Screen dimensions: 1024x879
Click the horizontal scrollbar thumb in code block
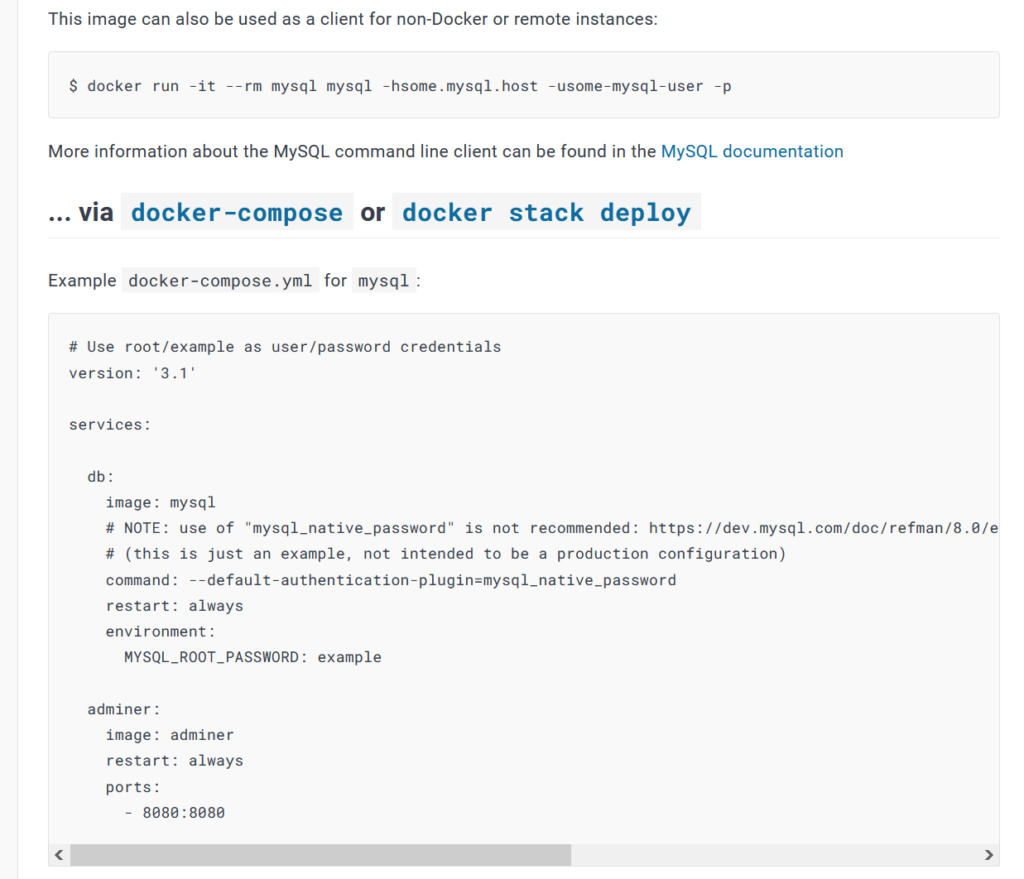coord(321,855)
